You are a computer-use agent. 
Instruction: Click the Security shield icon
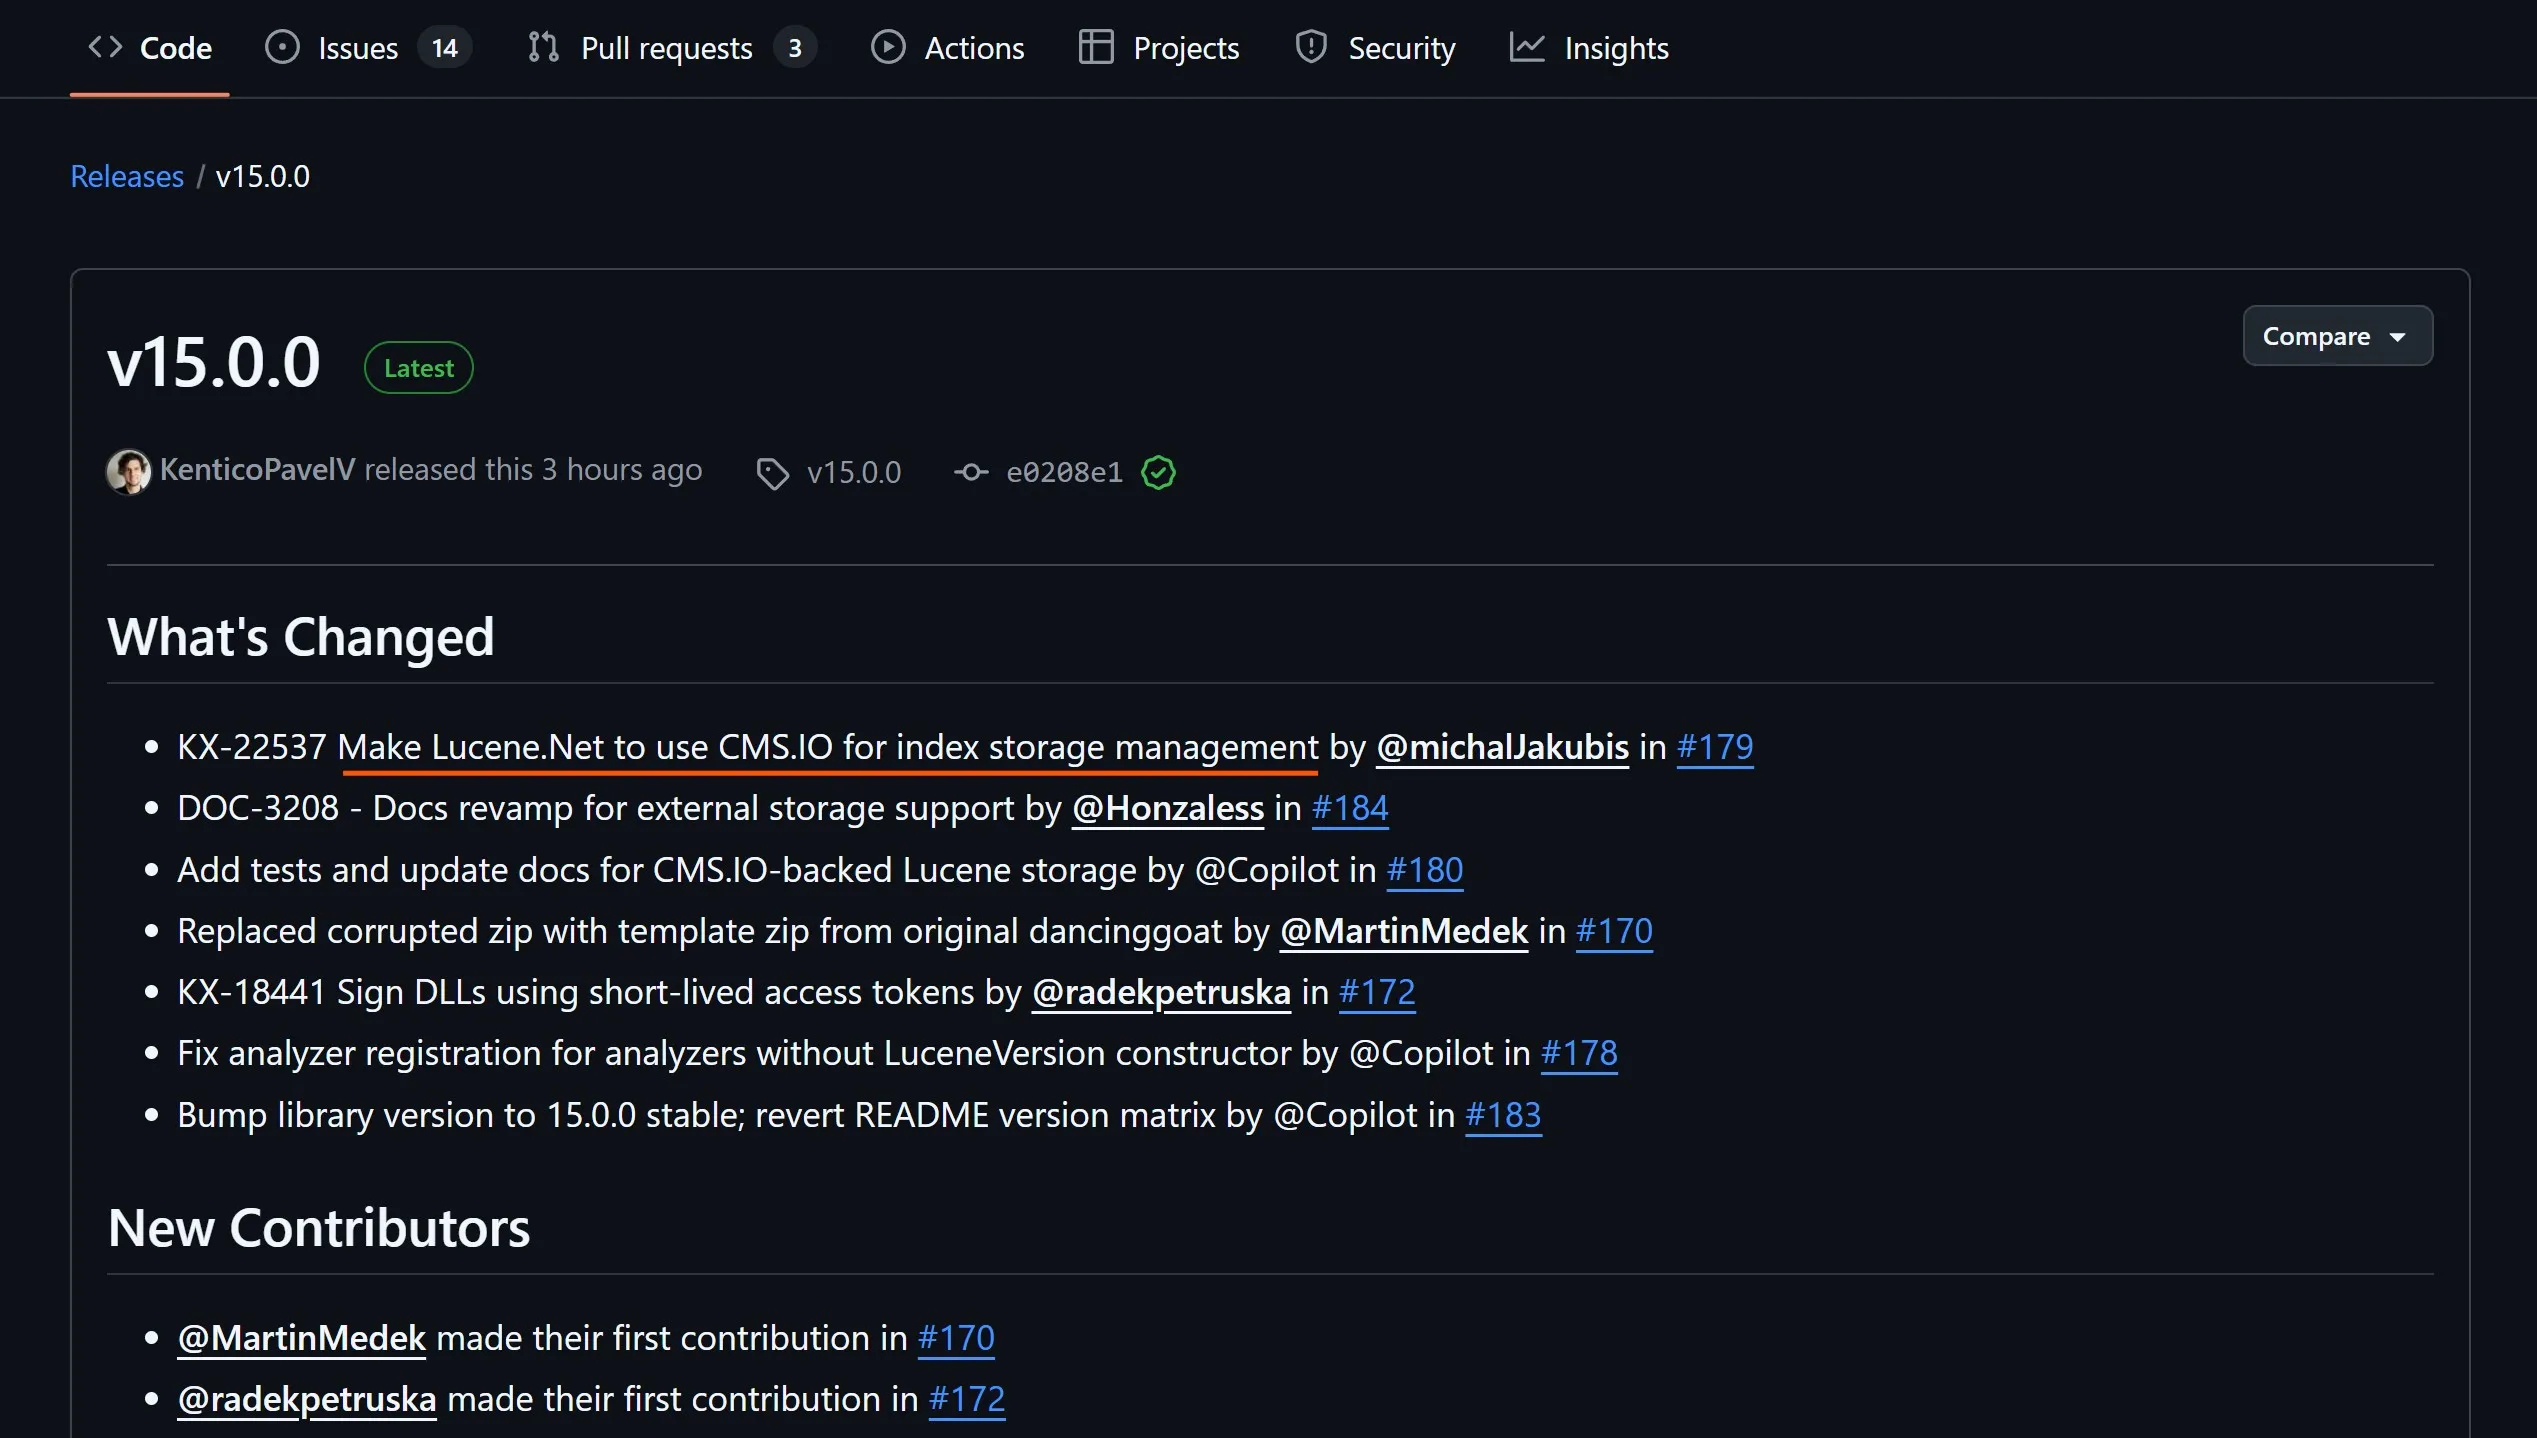[1310, 47]
